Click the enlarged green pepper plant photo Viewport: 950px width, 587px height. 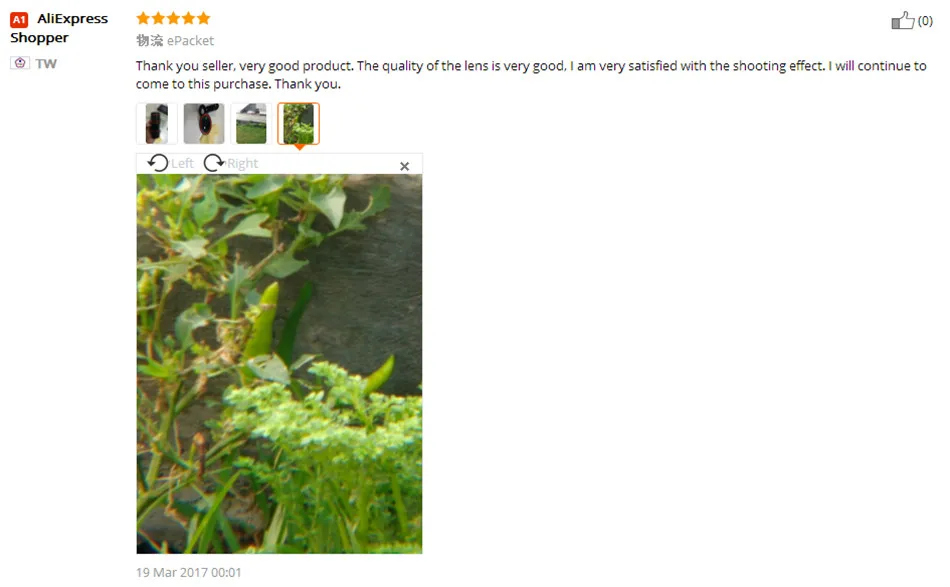[279, 364]
